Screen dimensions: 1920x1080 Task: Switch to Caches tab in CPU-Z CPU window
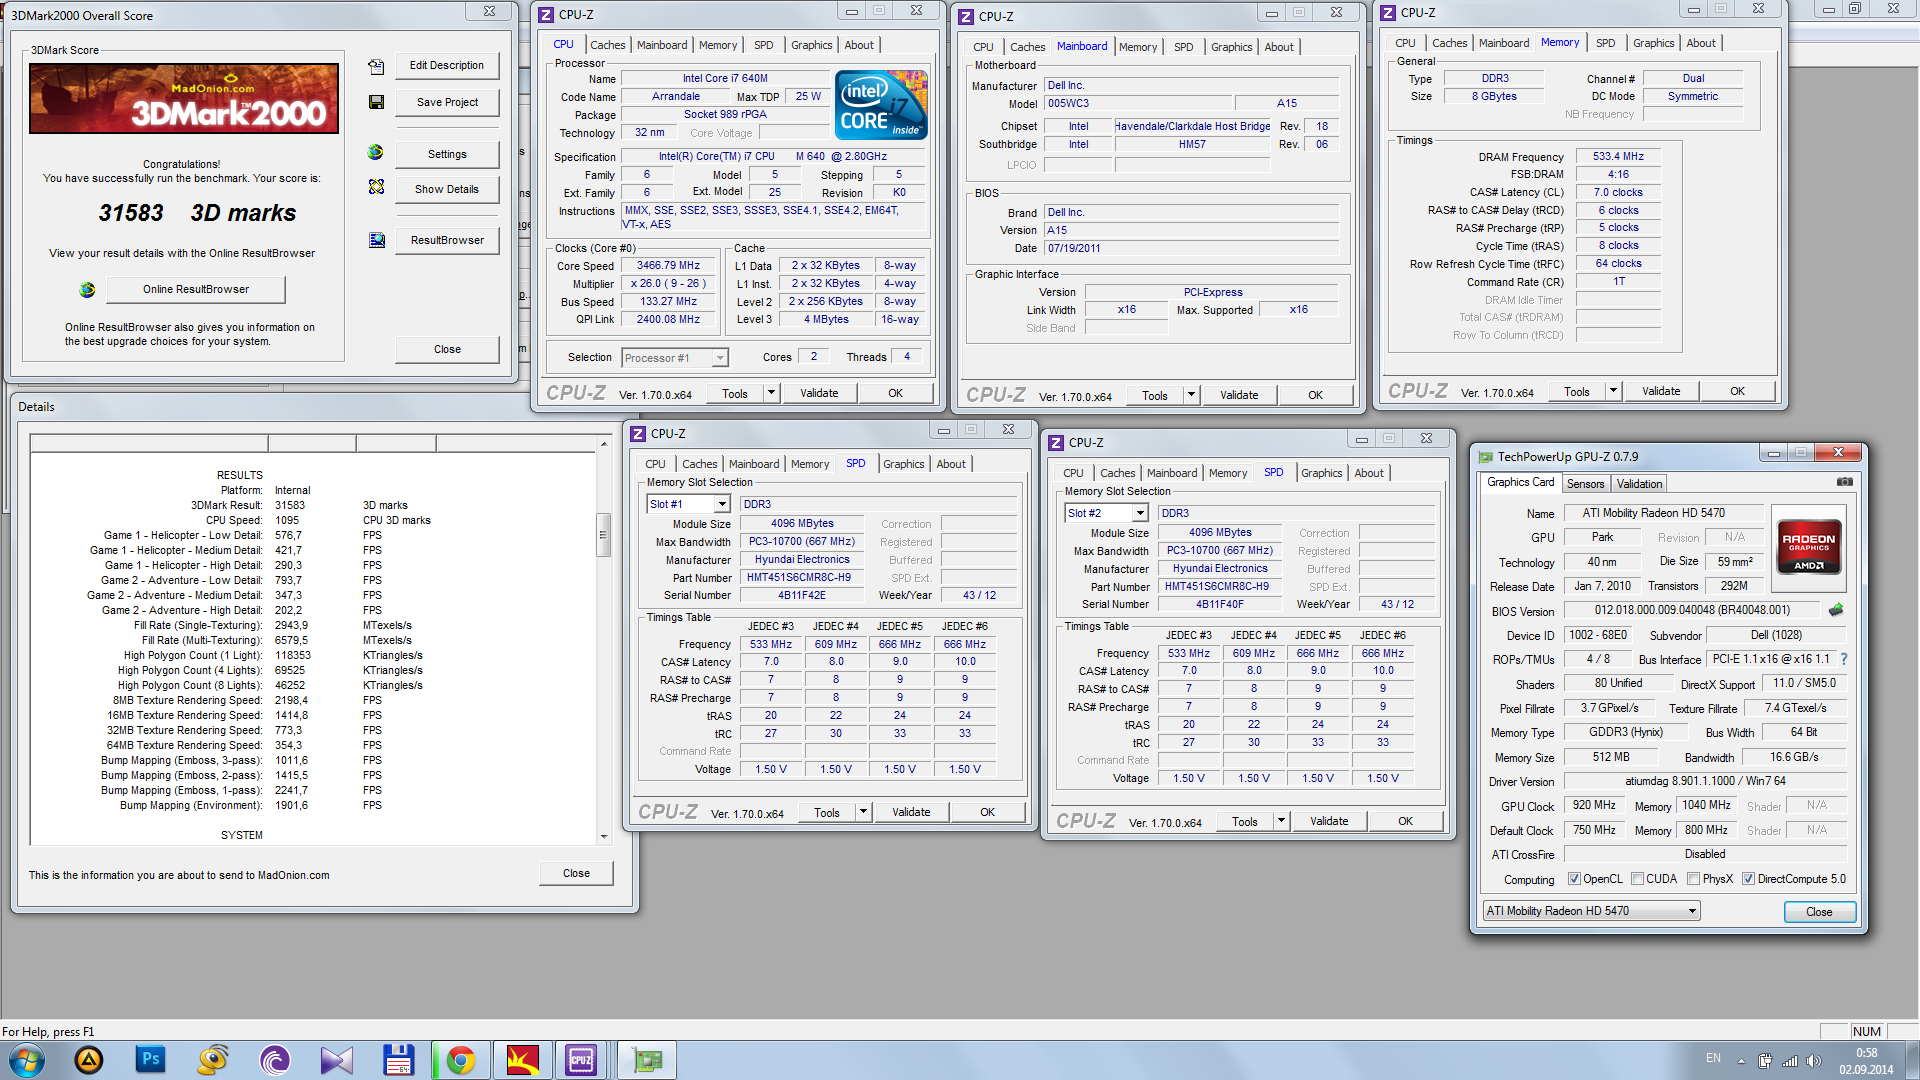click(x=607, y=45)
